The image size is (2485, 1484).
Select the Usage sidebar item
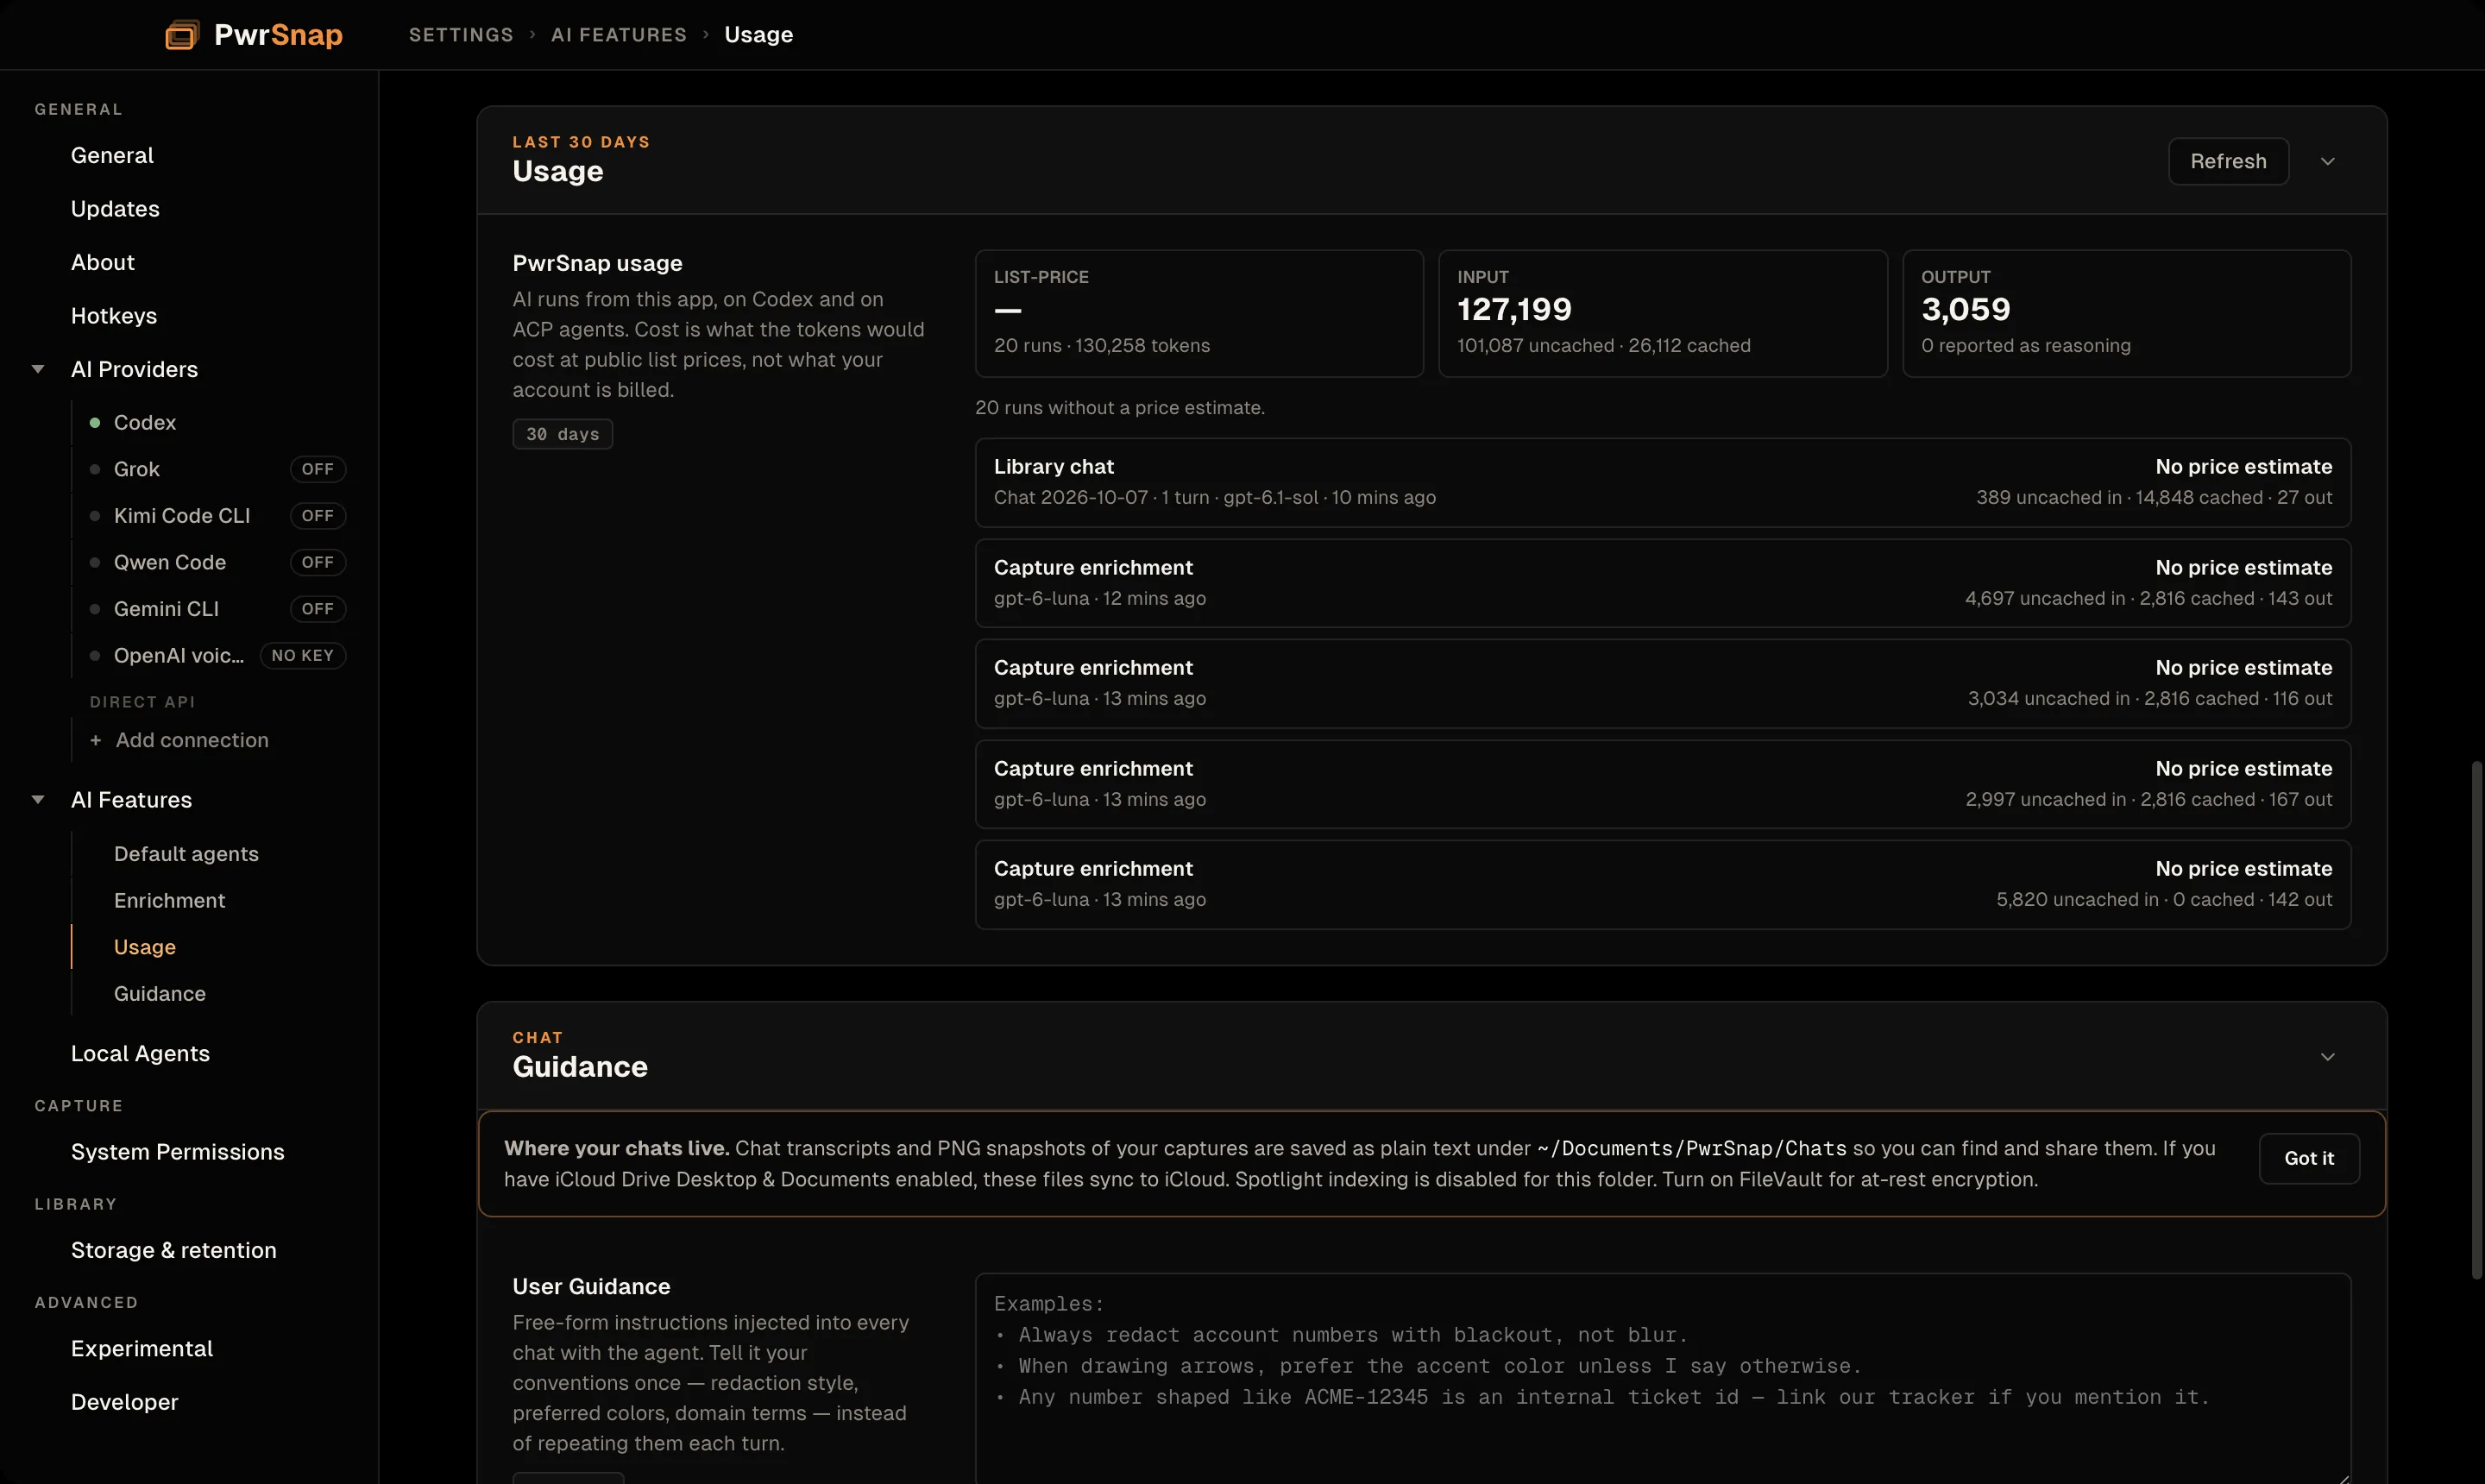coord(145,947)
